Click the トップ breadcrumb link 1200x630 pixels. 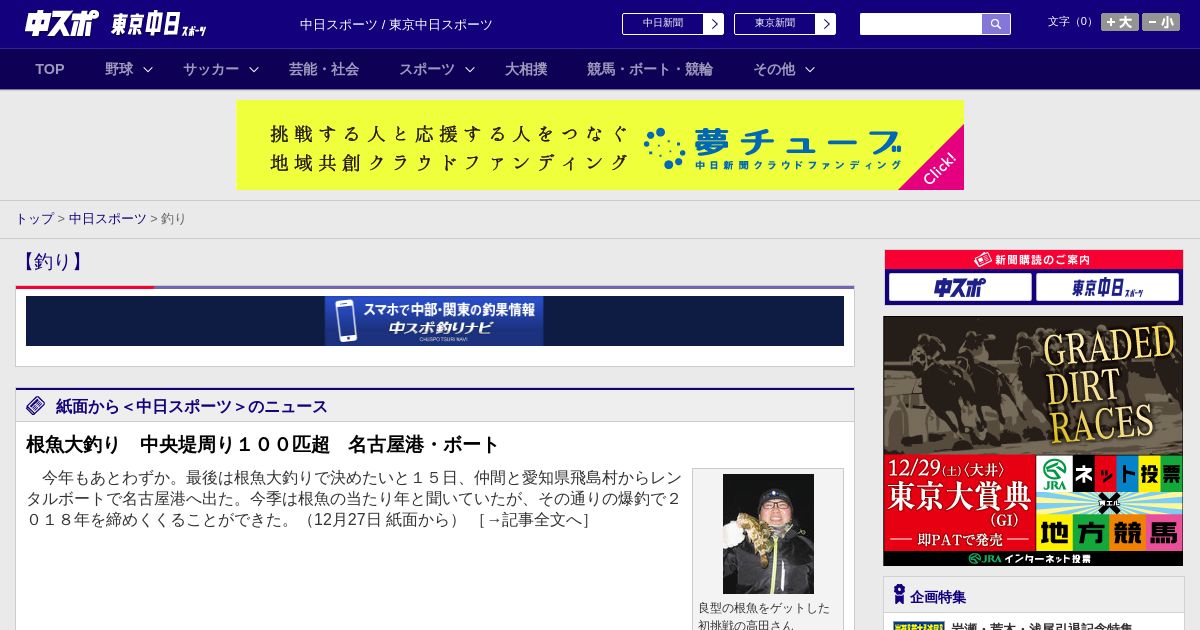pos(34,218)
